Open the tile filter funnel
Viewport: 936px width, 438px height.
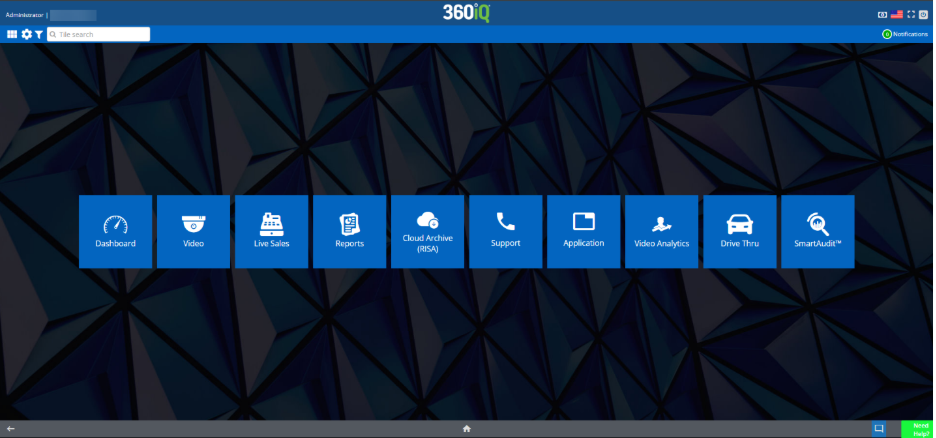tap(39, 34)
